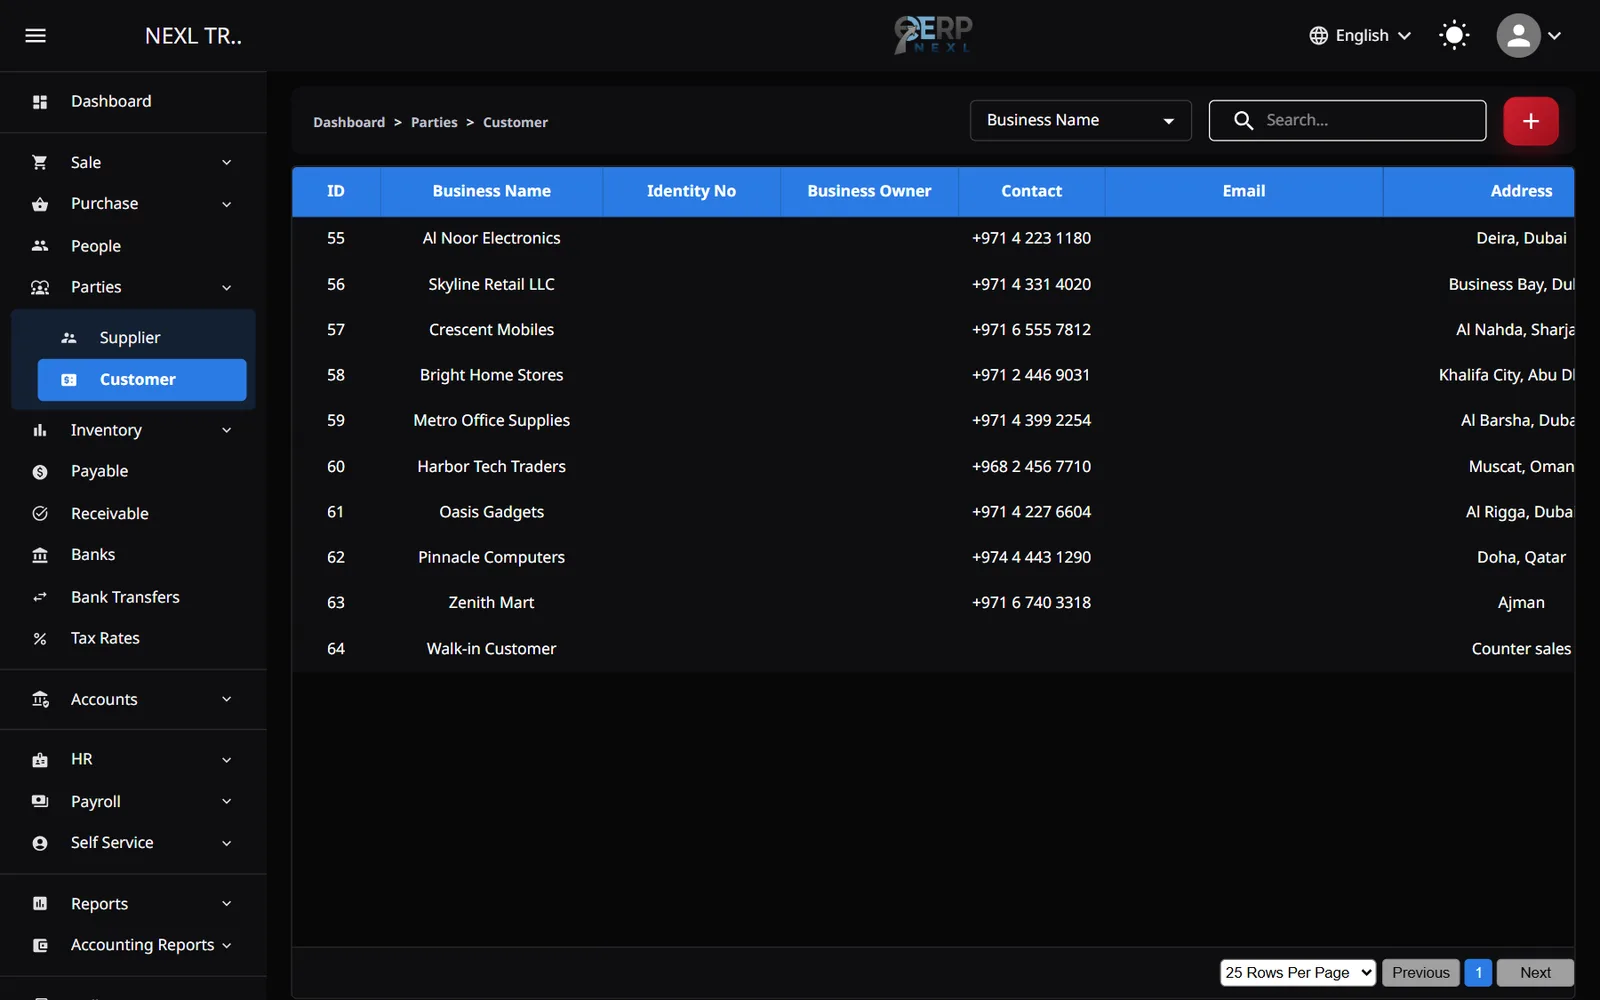The image size is (1600, 1000).
Task: Focus the Search input field
Action: tap(1347, 120)
